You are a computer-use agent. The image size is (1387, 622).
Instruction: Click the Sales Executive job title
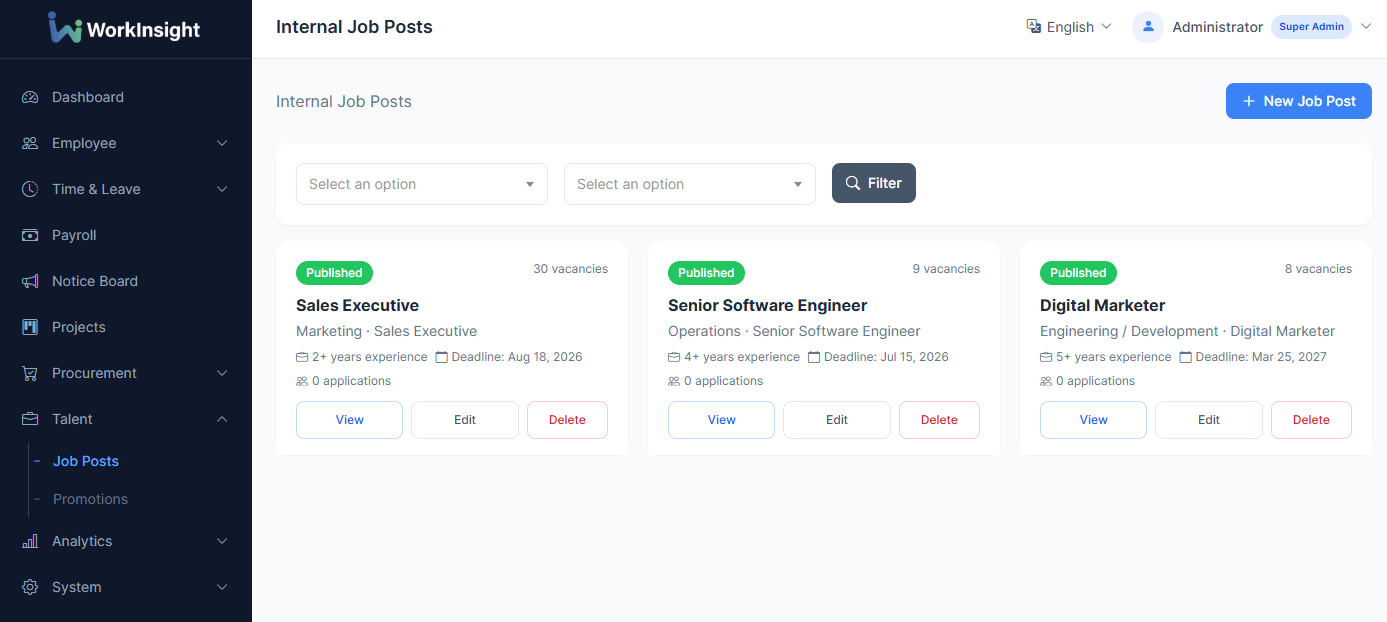click(357, 305)
